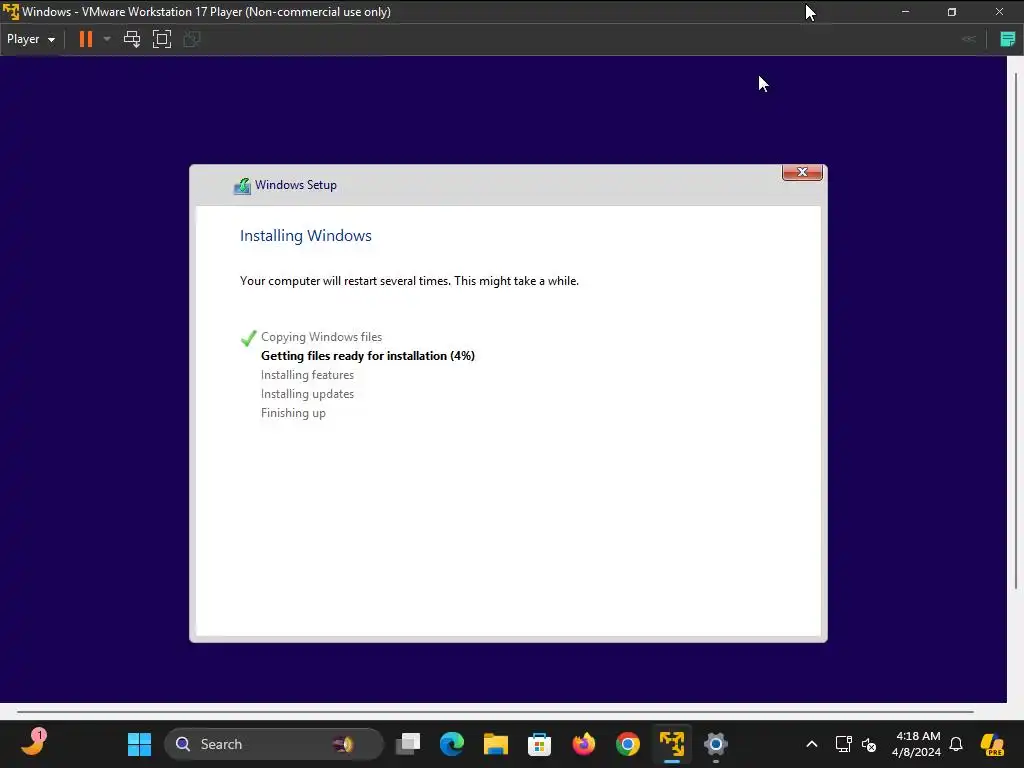Select 'Getting files ready for installation (4%)' text
The image size is (1024, 768).
click(x=368, y=356)
